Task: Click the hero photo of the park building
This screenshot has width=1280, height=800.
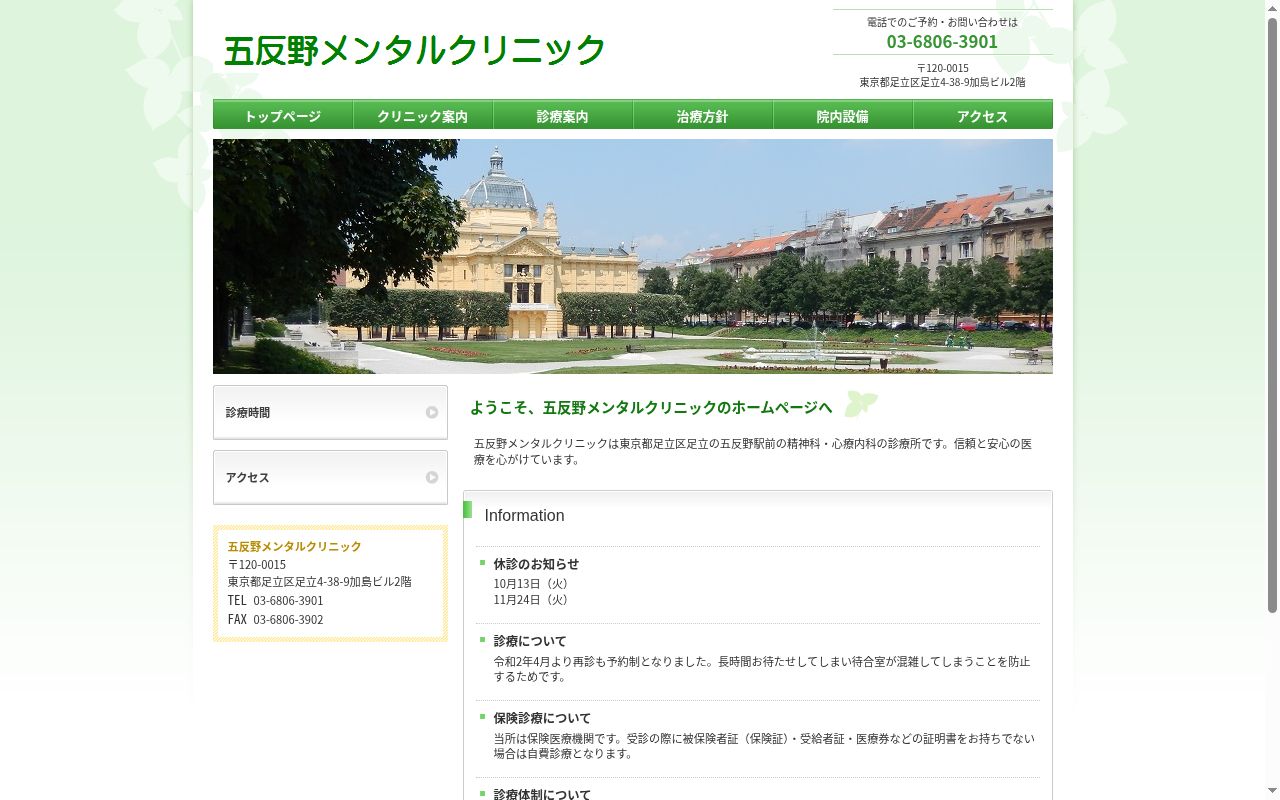Action: coord(633,256)
